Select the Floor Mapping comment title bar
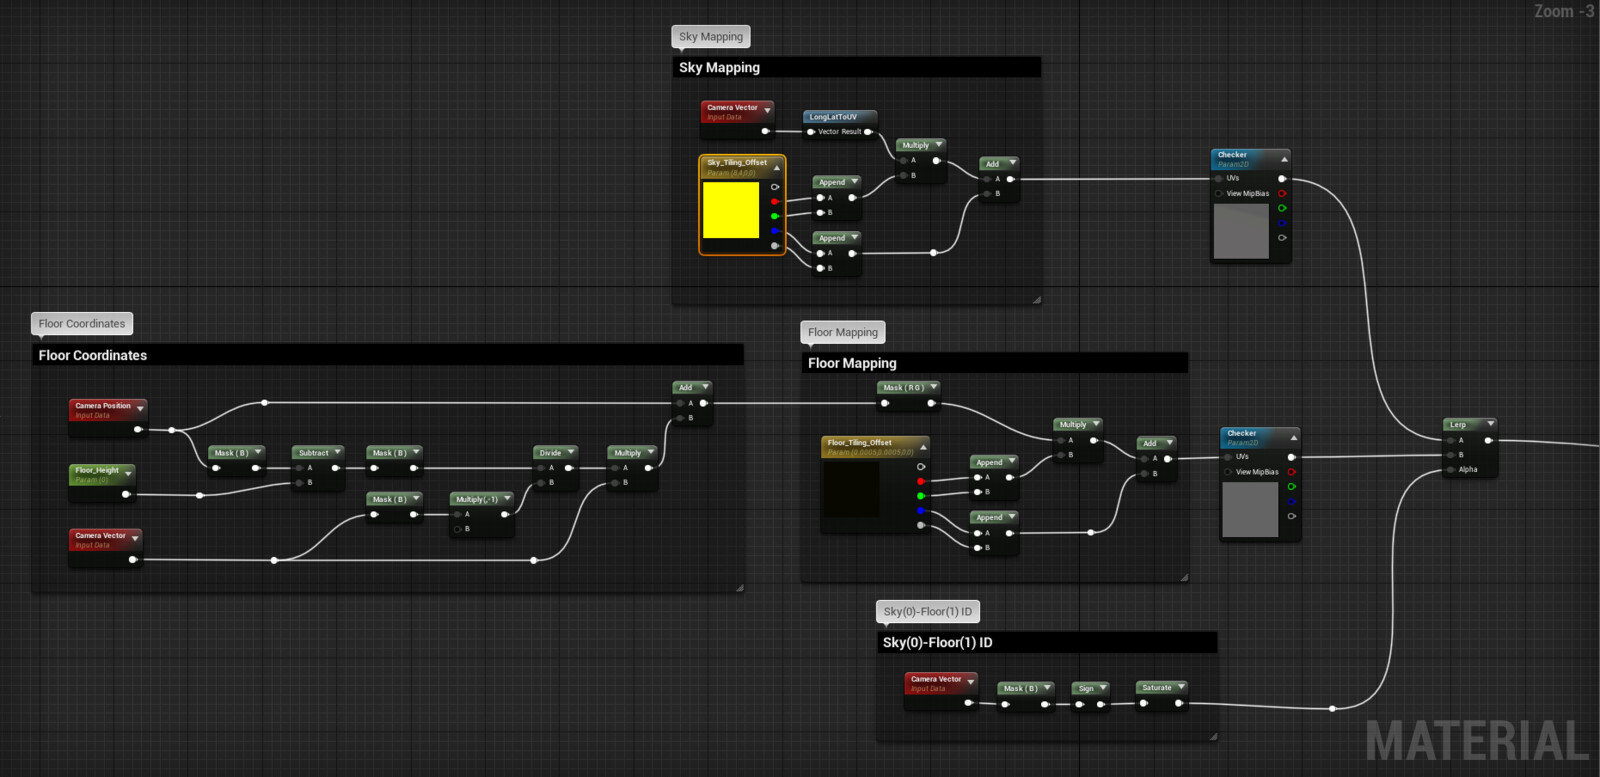Viewport: 1600px width, 777px height. pos(994,363)
